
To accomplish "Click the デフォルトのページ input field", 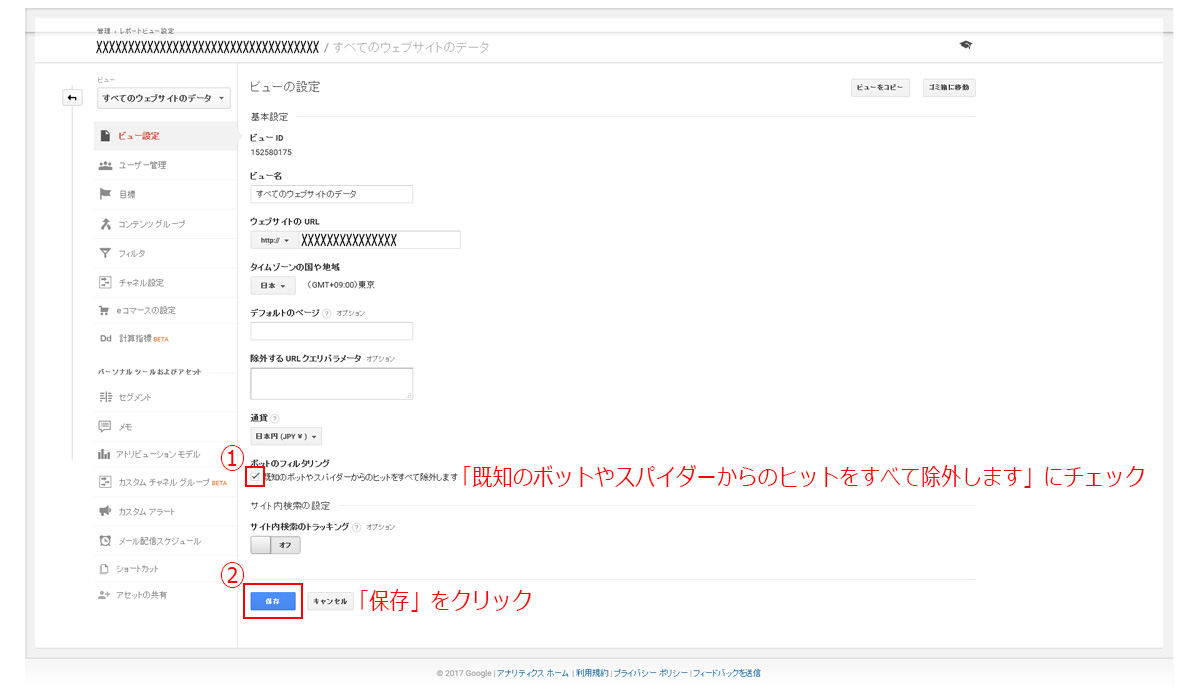I will point(331,331).
